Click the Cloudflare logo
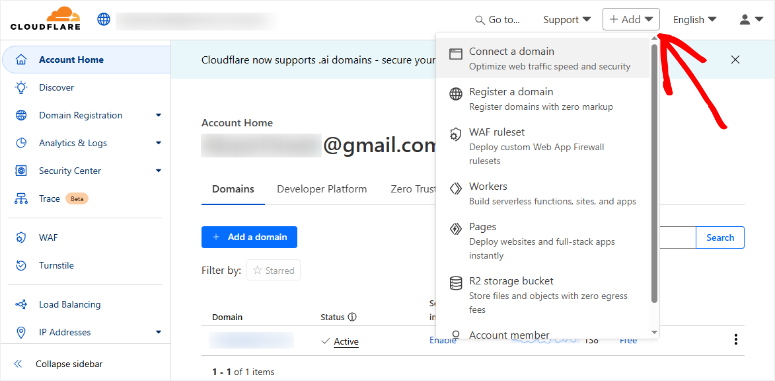Screen dimensions: 775x381 pyautogui.click(x=45, y=19)
